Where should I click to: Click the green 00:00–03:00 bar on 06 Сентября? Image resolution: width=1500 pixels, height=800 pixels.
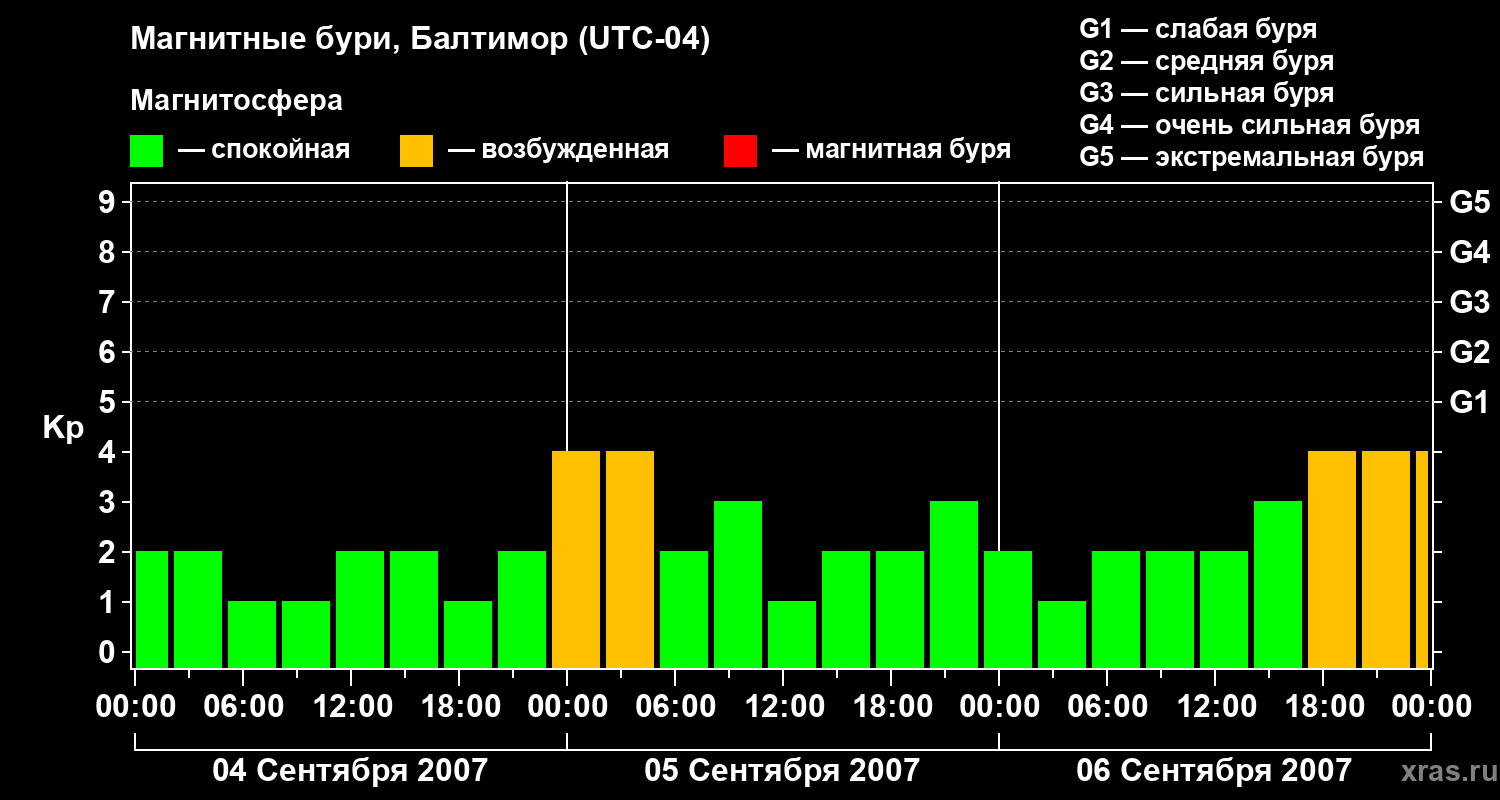point(1008,609)
